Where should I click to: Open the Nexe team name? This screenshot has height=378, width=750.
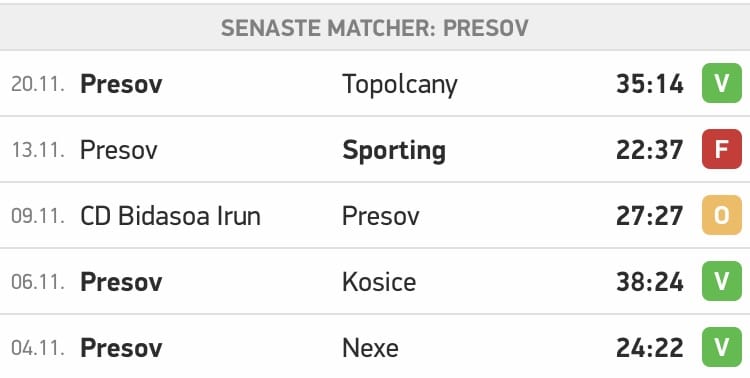(x=370, y=348)
